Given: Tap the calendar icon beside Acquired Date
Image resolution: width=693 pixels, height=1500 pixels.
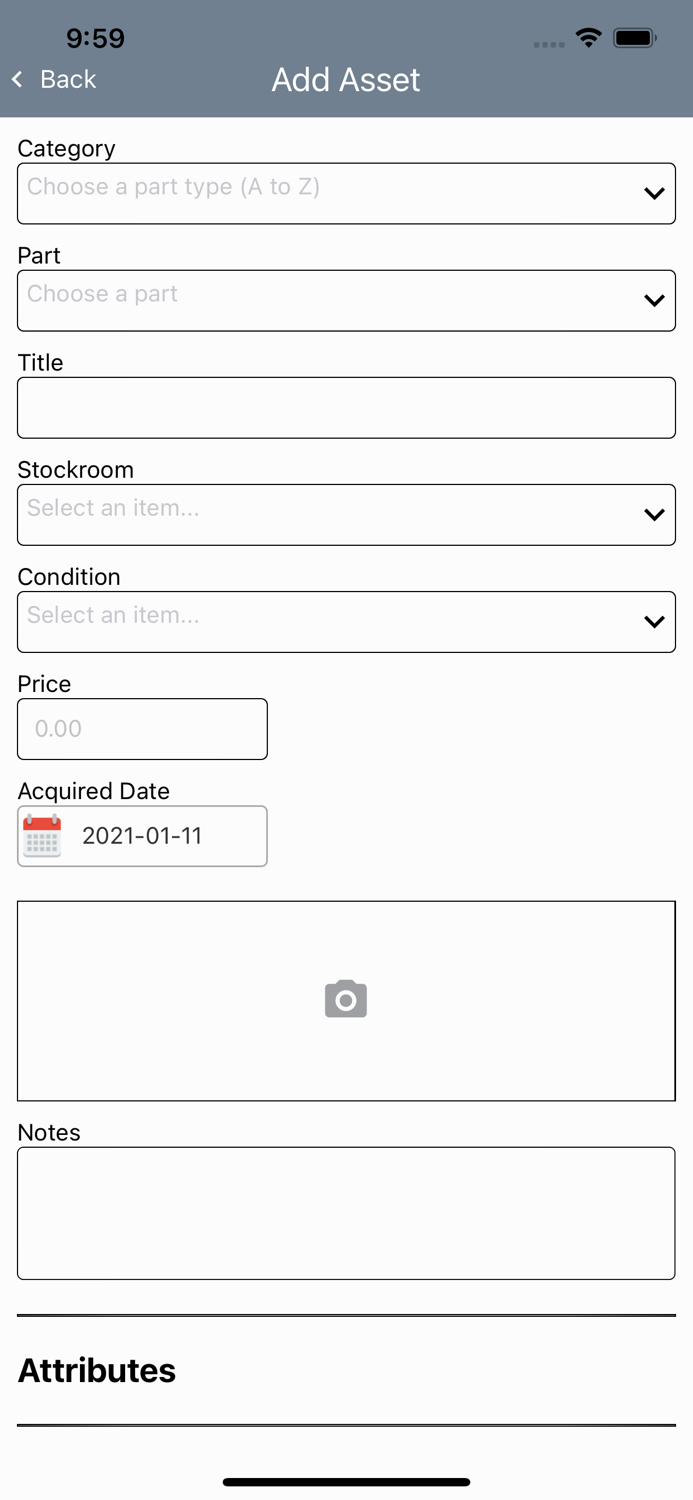Looking at the screenshot, I should pyautogui.click(x=40, y=836).
